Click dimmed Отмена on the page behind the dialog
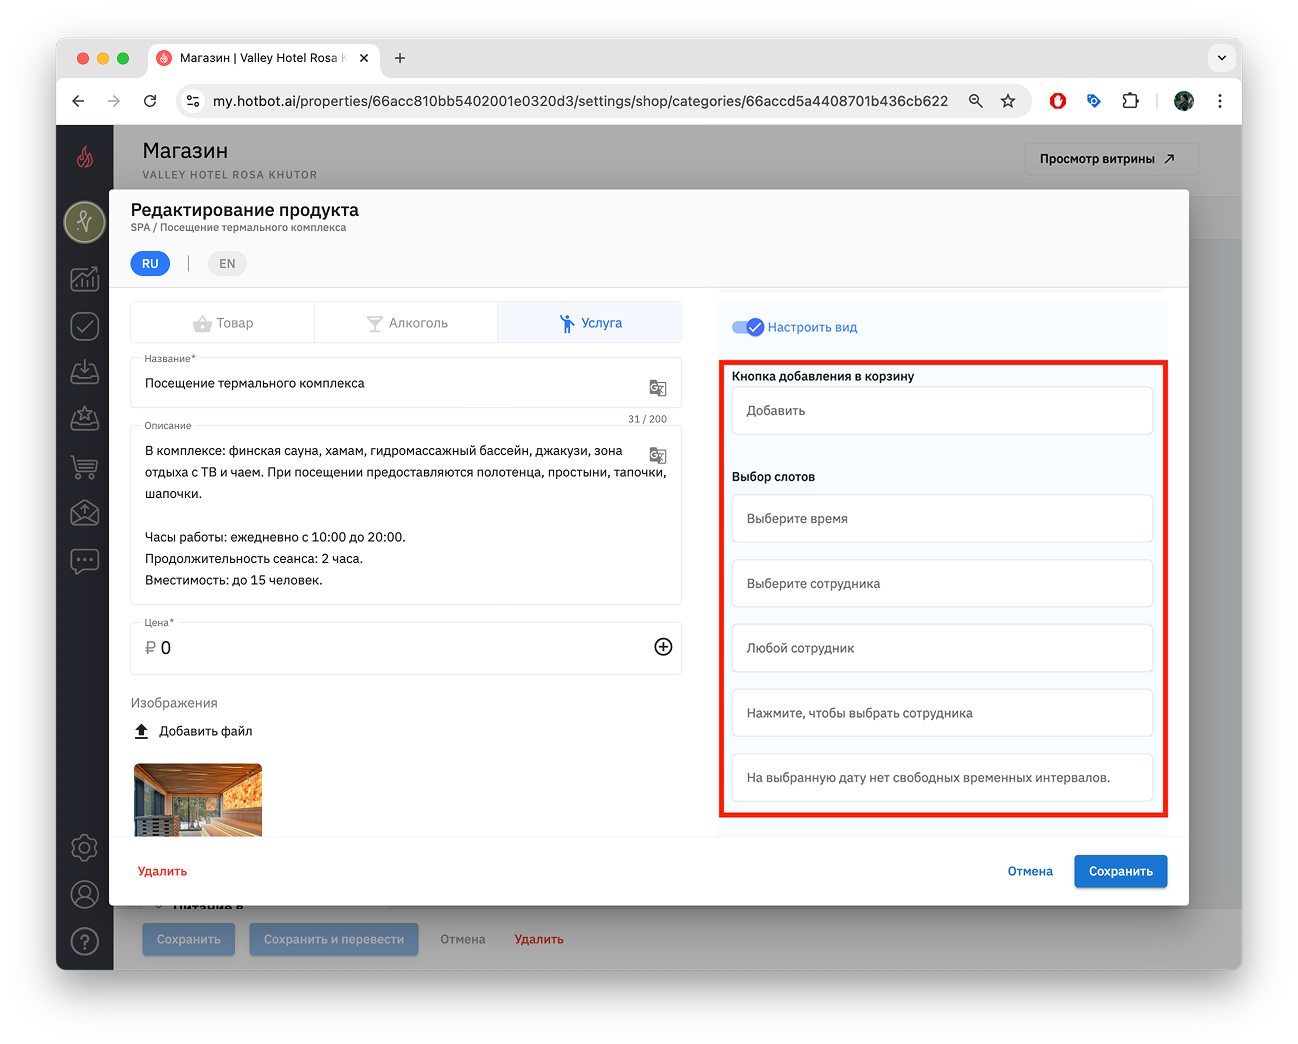Viewport: 1298px width, 1044px height. (463, 939)
